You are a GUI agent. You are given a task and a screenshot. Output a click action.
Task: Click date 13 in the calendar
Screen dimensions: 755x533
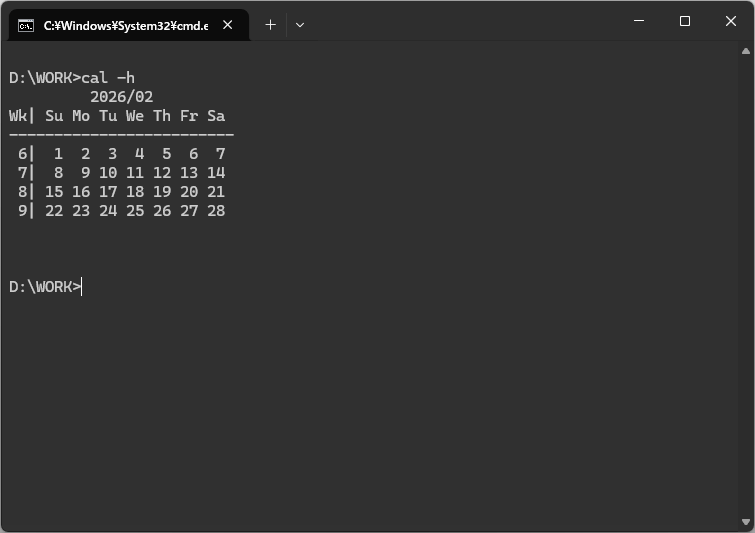coord(189,173)
